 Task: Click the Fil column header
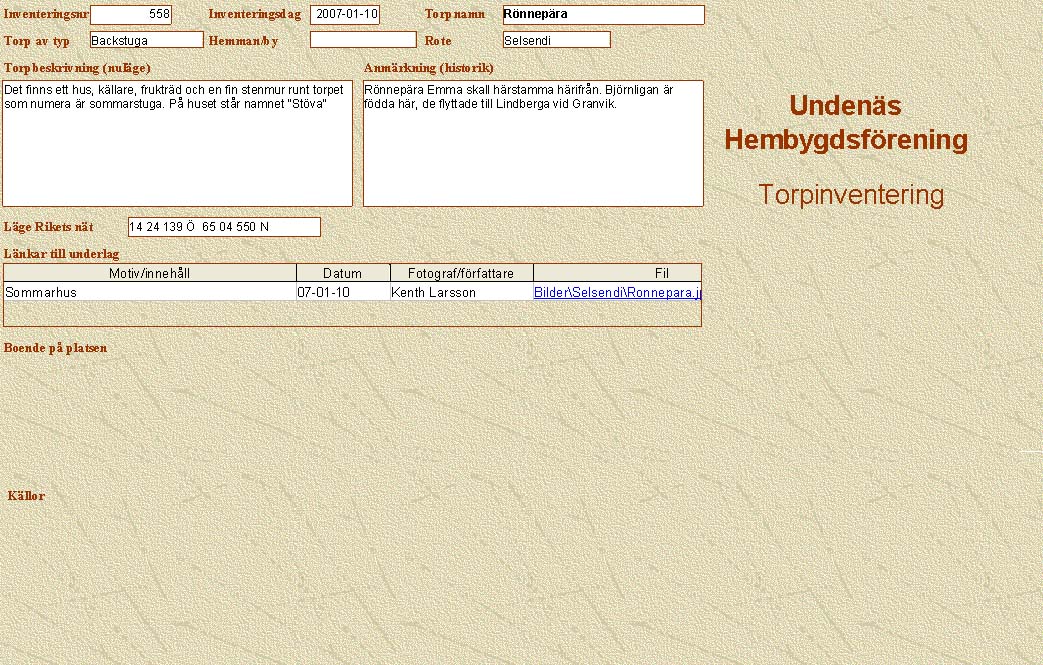pyautogui.click(x=617, y=273)
